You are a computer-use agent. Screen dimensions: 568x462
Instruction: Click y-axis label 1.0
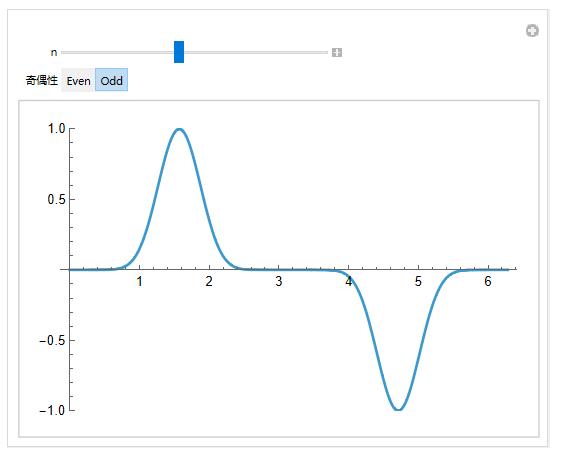(x=56, y=128)
